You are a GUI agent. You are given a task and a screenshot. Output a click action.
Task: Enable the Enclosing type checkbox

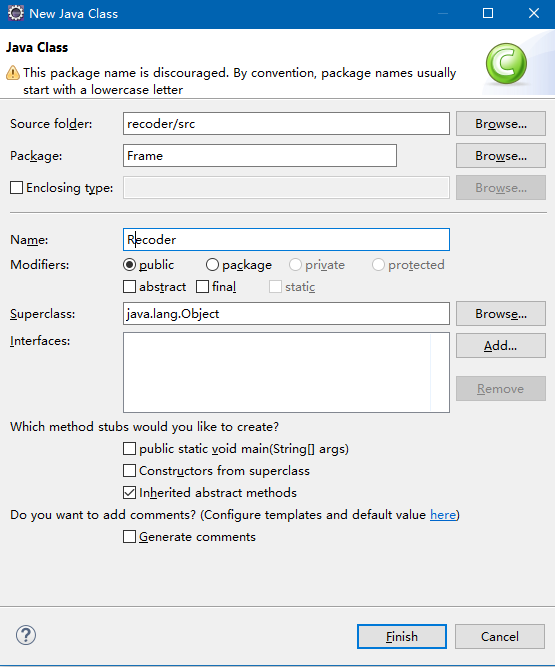pos(16,188)
